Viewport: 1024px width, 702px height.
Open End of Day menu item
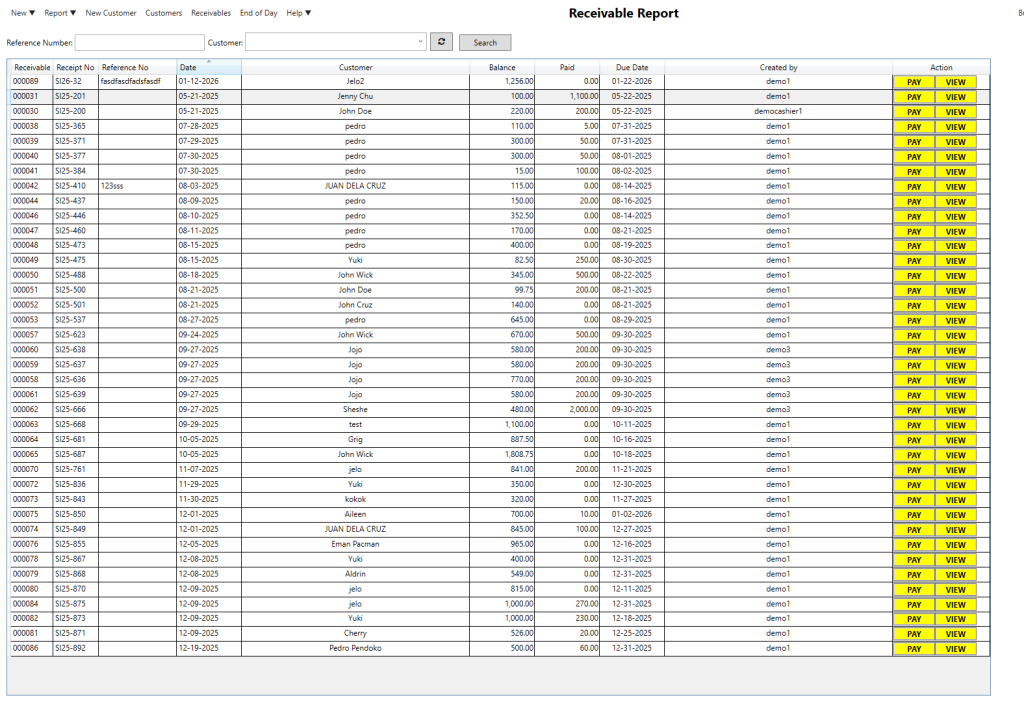pos(259,13)
